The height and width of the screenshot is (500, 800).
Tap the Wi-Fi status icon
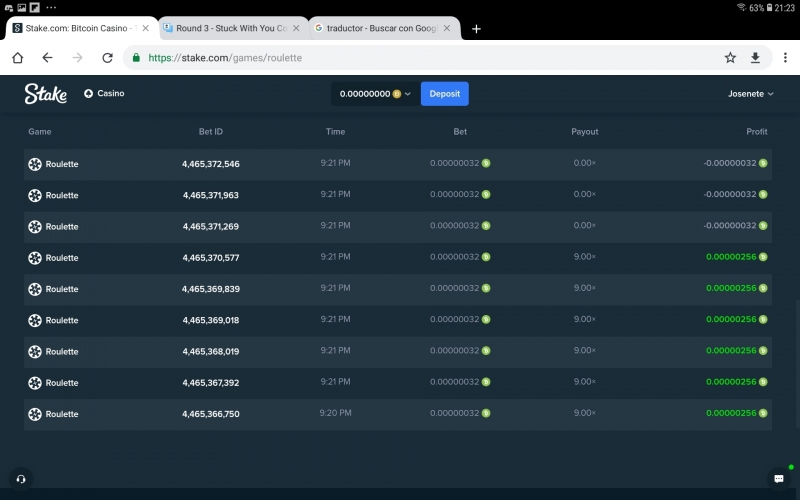(x=741, y=7)
